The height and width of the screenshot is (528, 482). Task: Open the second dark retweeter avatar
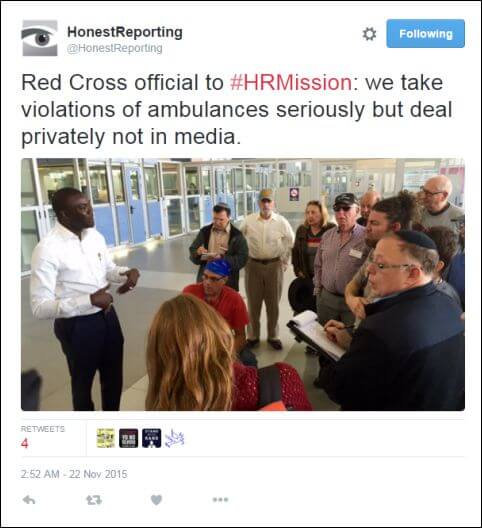[128, 438]
